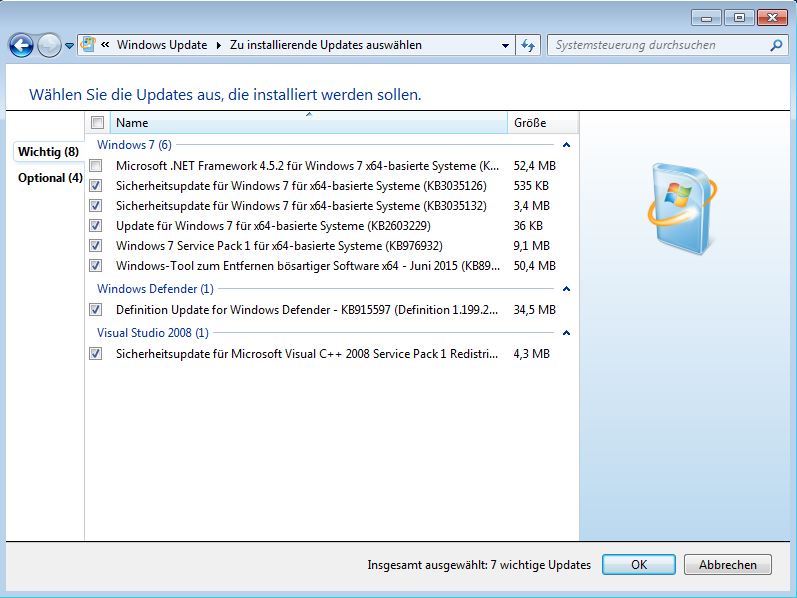Open recent pages dropdown next to forward arrow
Viewport: 797px width, 598px height.
[x=70, y=46]
